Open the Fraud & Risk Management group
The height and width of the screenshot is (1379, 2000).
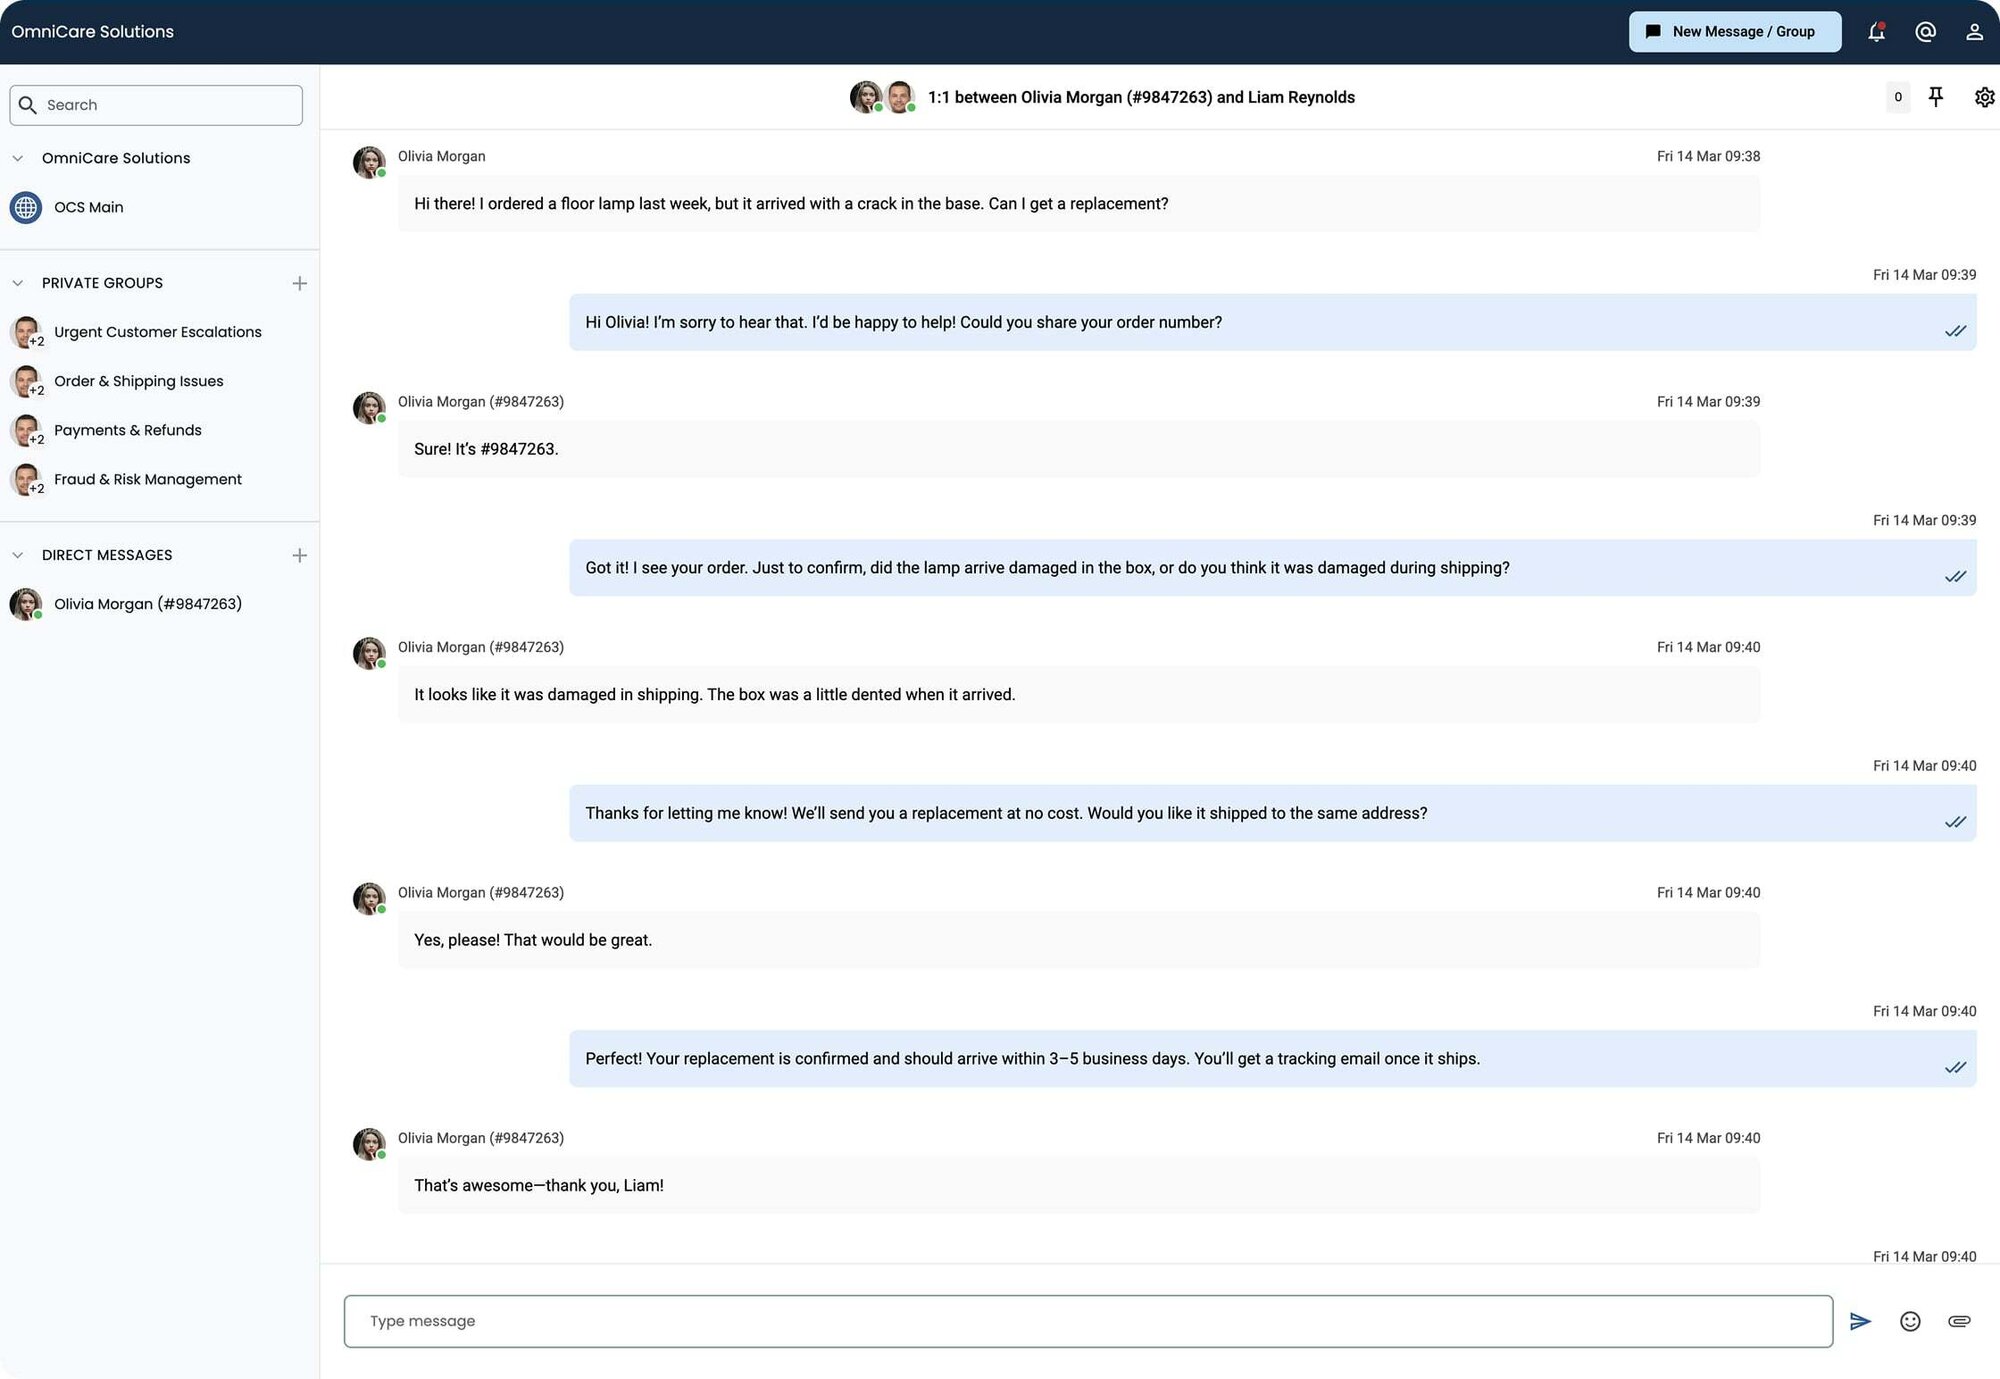coord(148,479)
